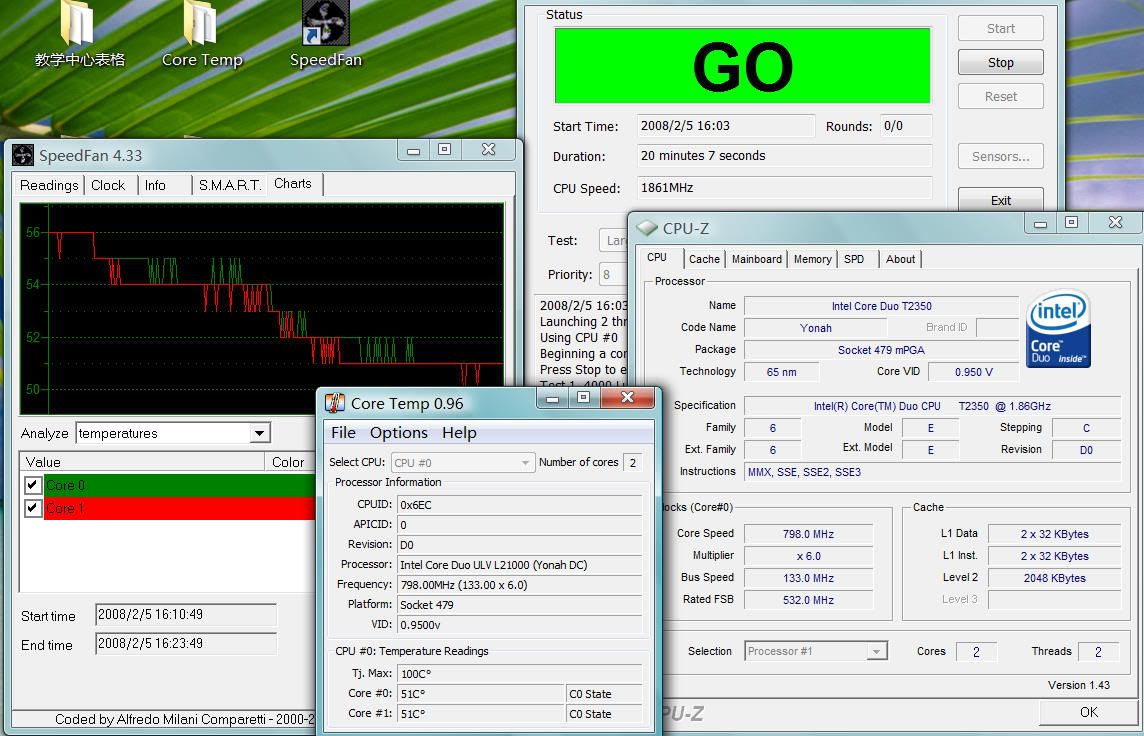Click the Core Temp thermometer title icon

[335, 403]
